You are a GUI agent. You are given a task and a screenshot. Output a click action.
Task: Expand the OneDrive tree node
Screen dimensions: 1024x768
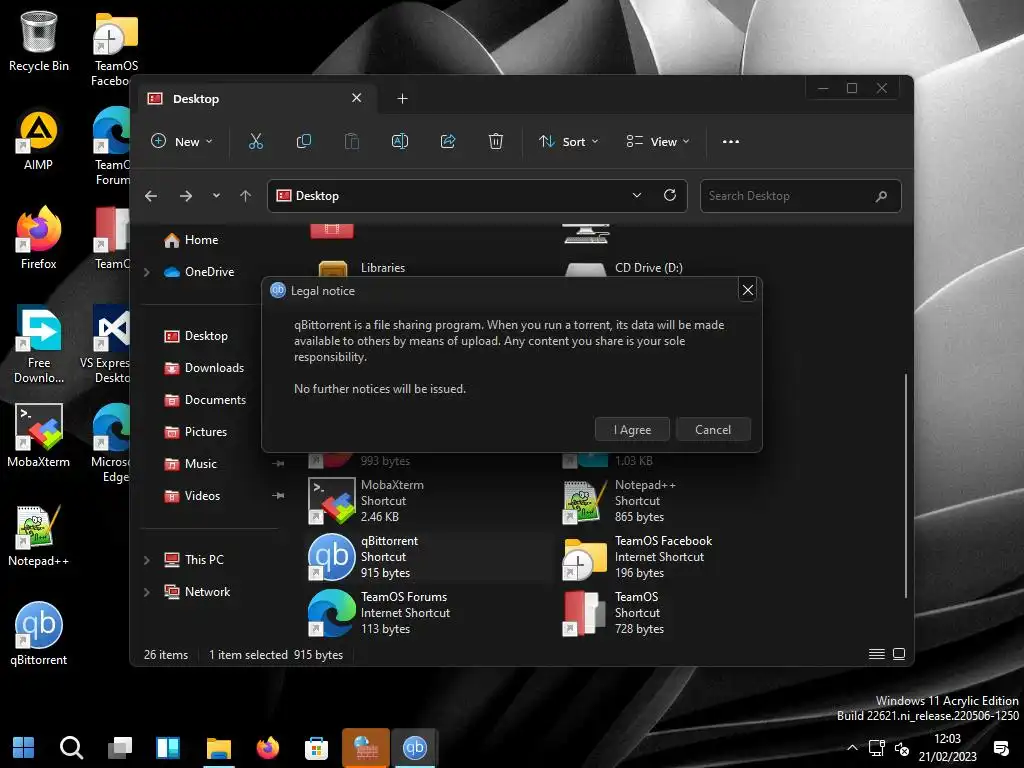click(x=147, y=272)
